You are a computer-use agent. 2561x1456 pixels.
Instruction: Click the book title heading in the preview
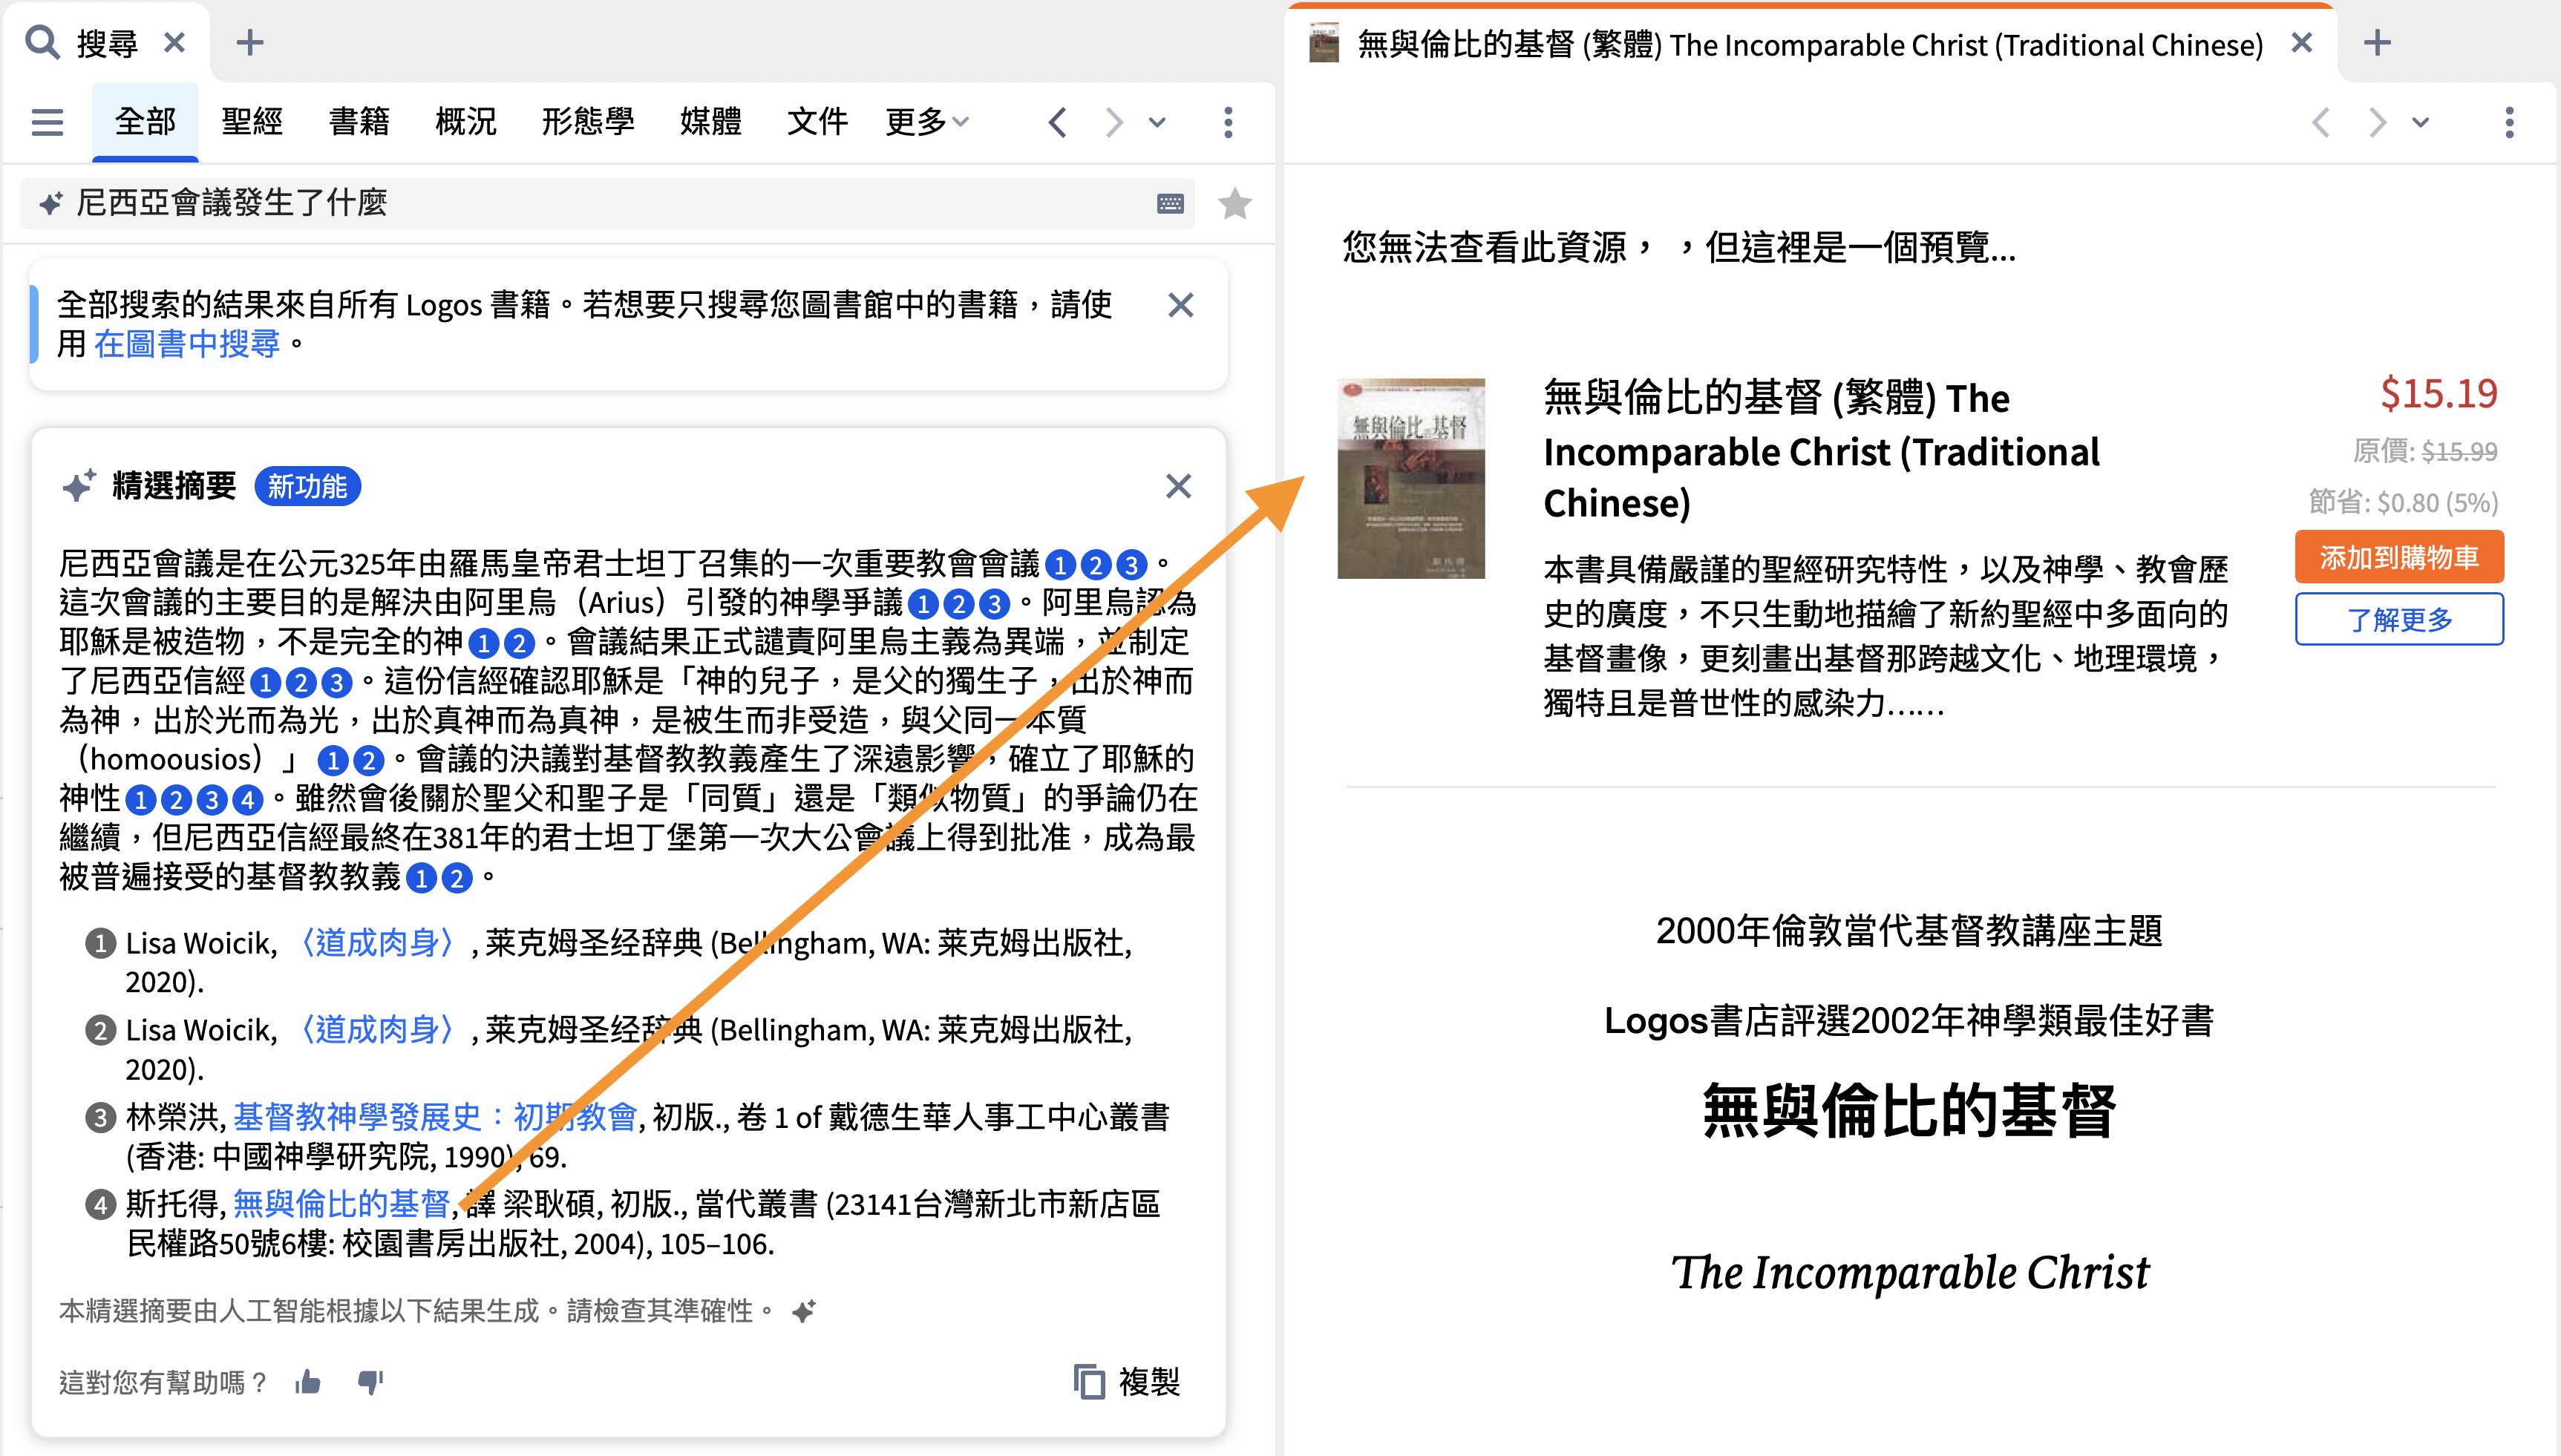pyautogui.click(x=1821, y=451)
